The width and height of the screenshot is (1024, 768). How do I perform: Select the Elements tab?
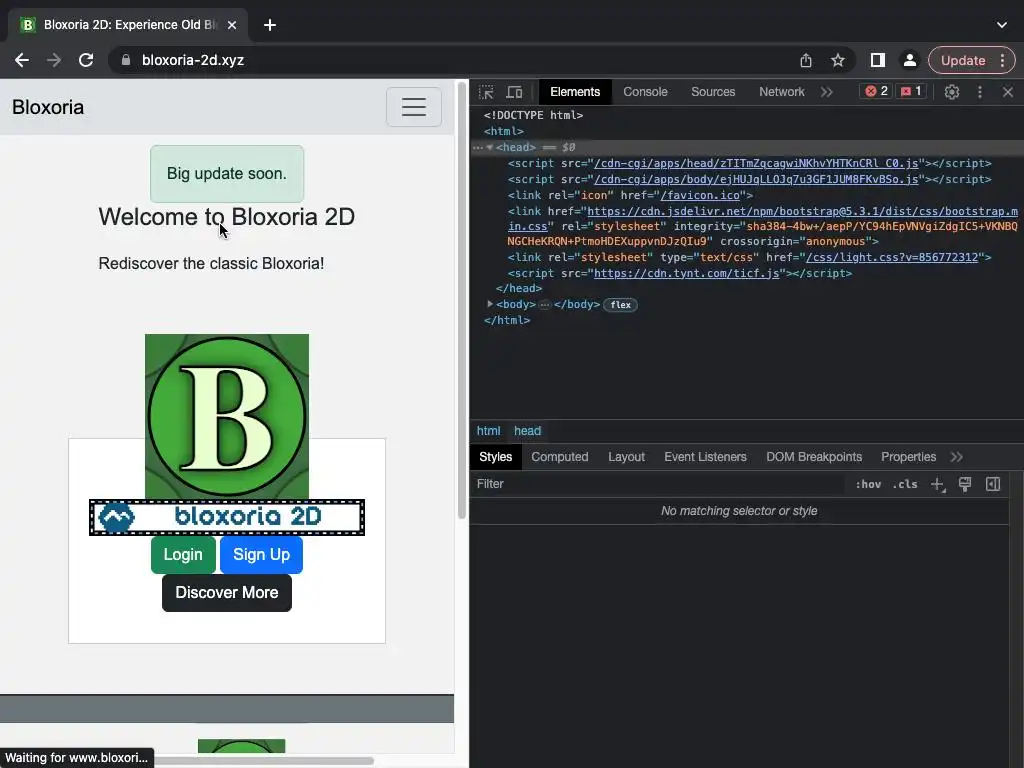[x=575, y=92]
